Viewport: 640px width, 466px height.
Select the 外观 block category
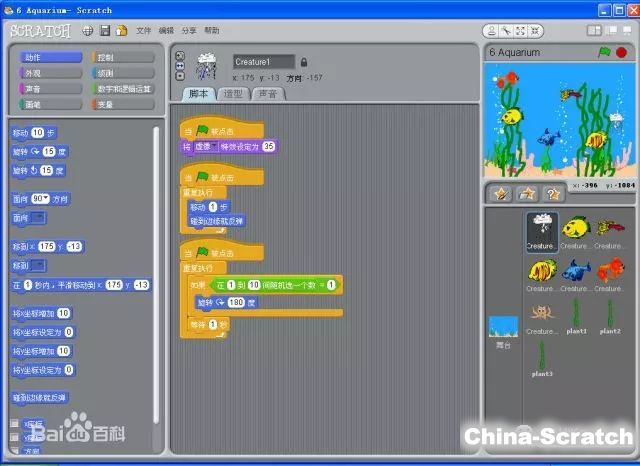48,73
